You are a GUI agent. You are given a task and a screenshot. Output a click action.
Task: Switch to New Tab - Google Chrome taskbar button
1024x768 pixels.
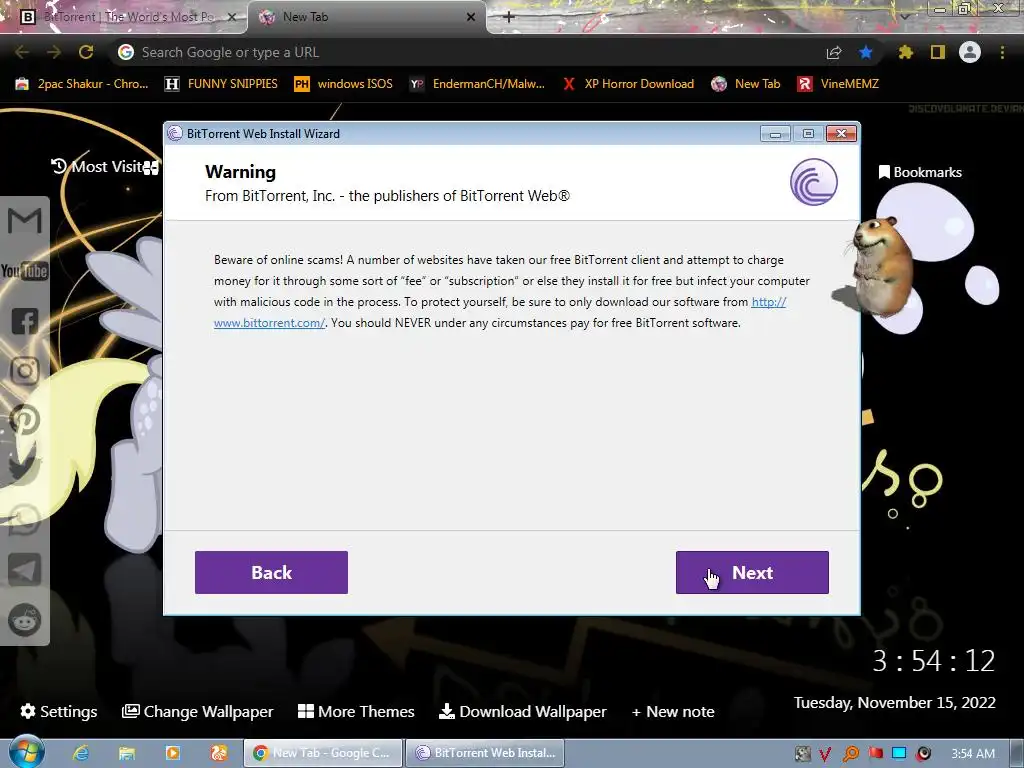tap(323, 753)
